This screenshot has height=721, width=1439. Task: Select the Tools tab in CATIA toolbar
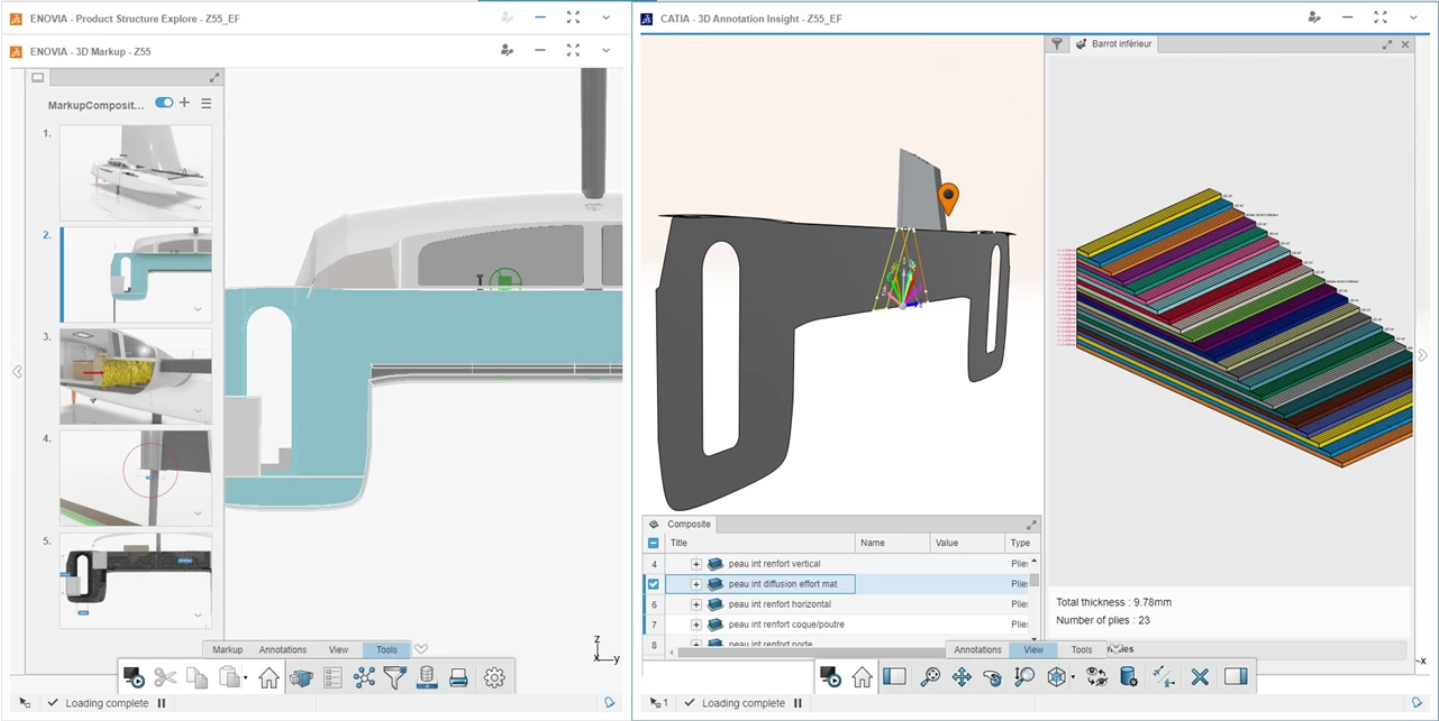[x=1082, y=650]
